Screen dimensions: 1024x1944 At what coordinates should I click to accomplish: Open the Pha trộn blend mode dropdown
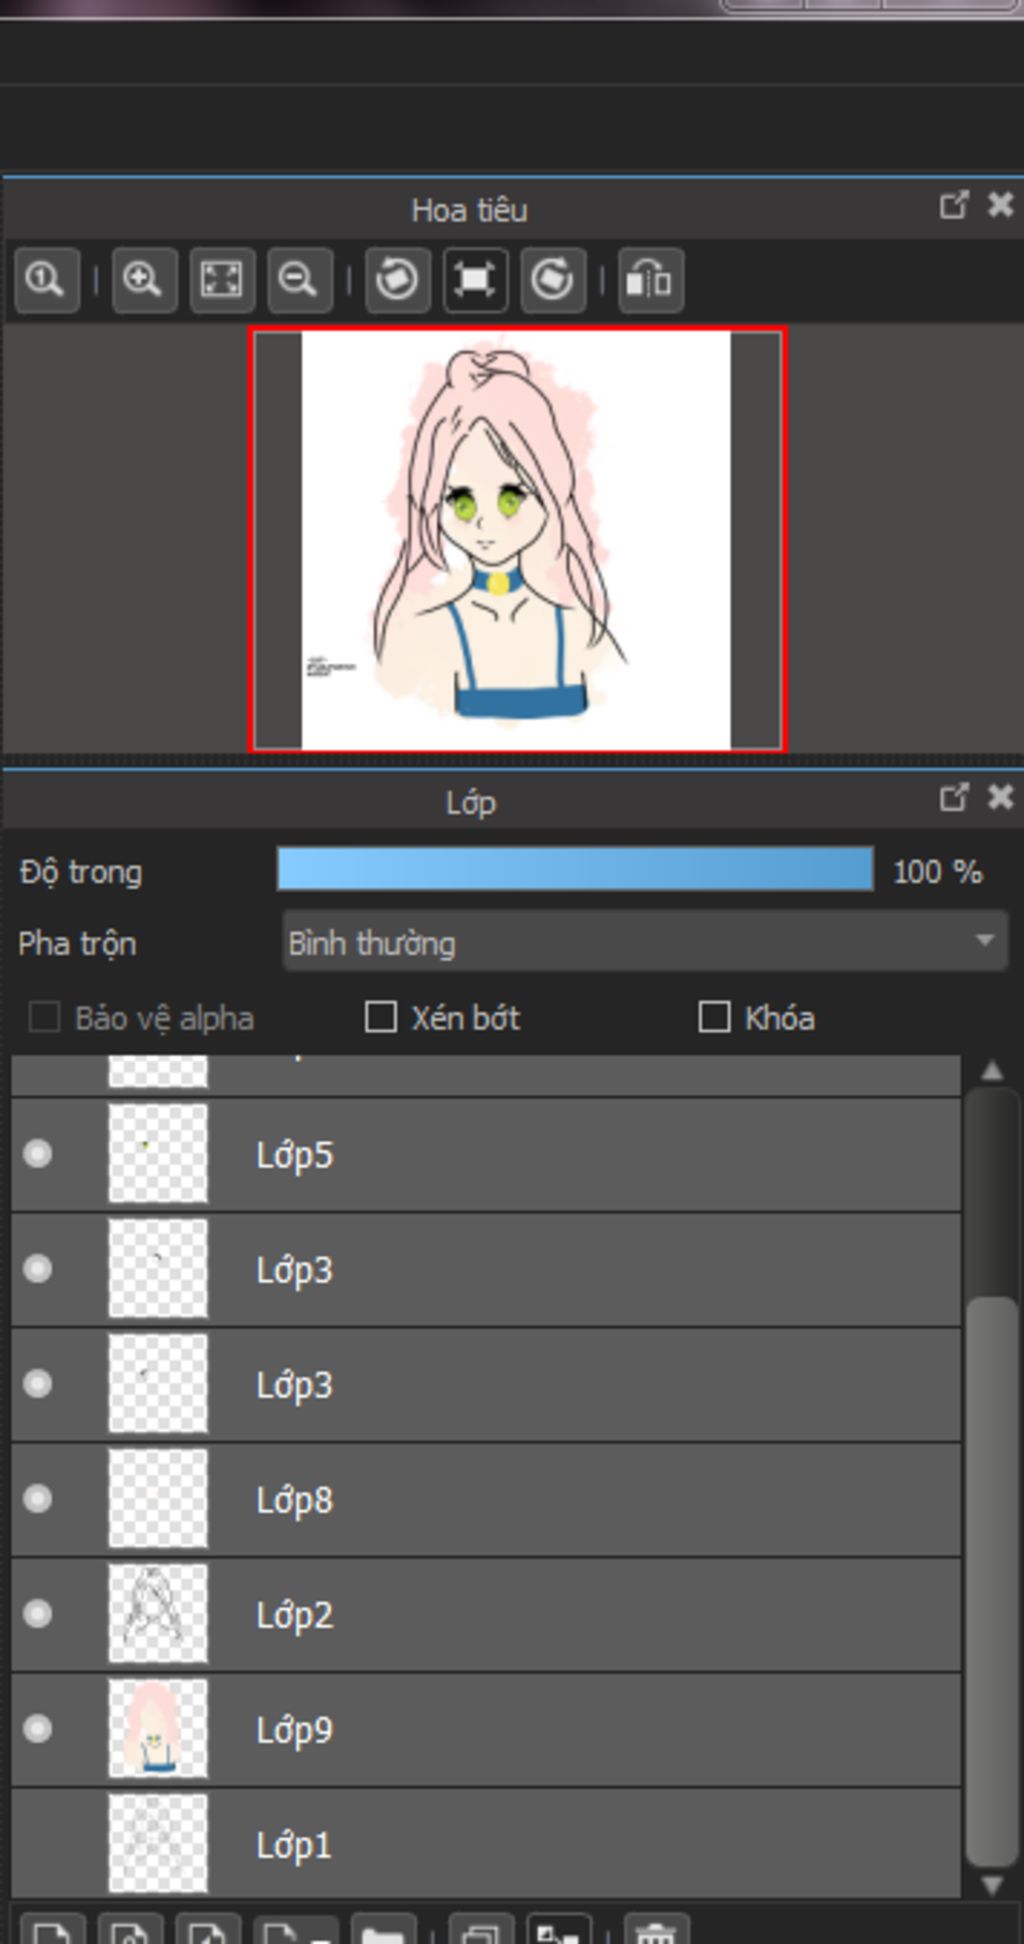(x=645, y=941)
